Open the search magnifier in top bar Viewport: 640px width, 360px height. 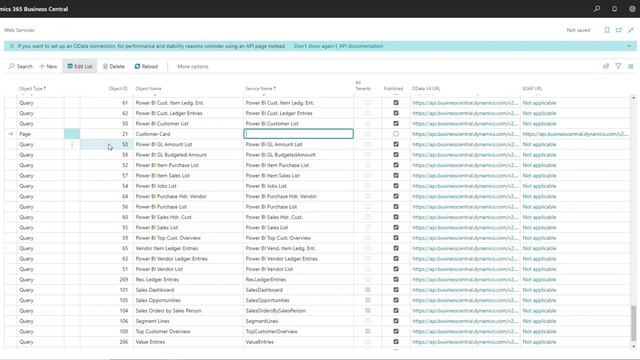tap(597, 9)
